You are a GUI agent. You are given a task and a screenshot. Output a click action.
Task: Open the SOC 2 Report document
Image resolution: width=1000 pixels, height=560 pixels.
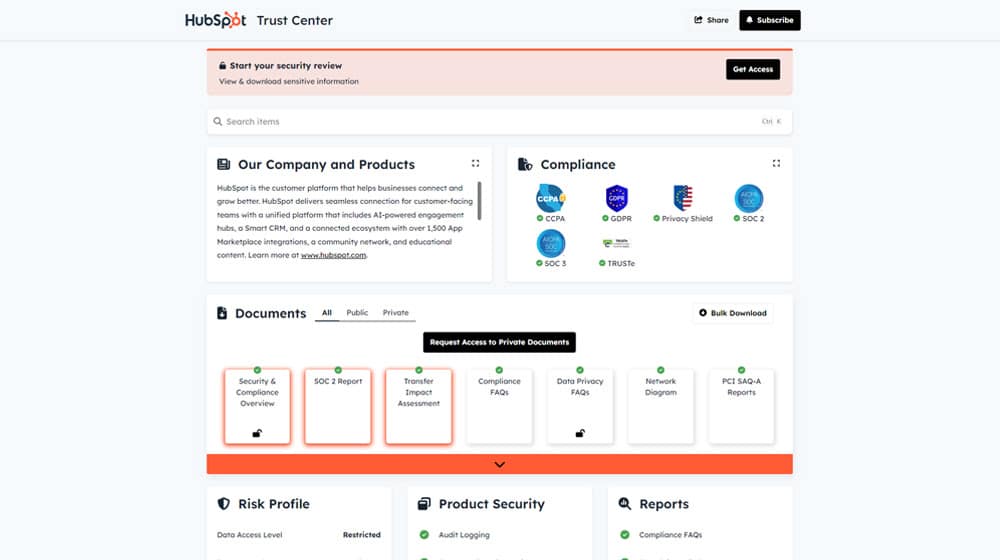pyautogui.click(x=338, y=406)
